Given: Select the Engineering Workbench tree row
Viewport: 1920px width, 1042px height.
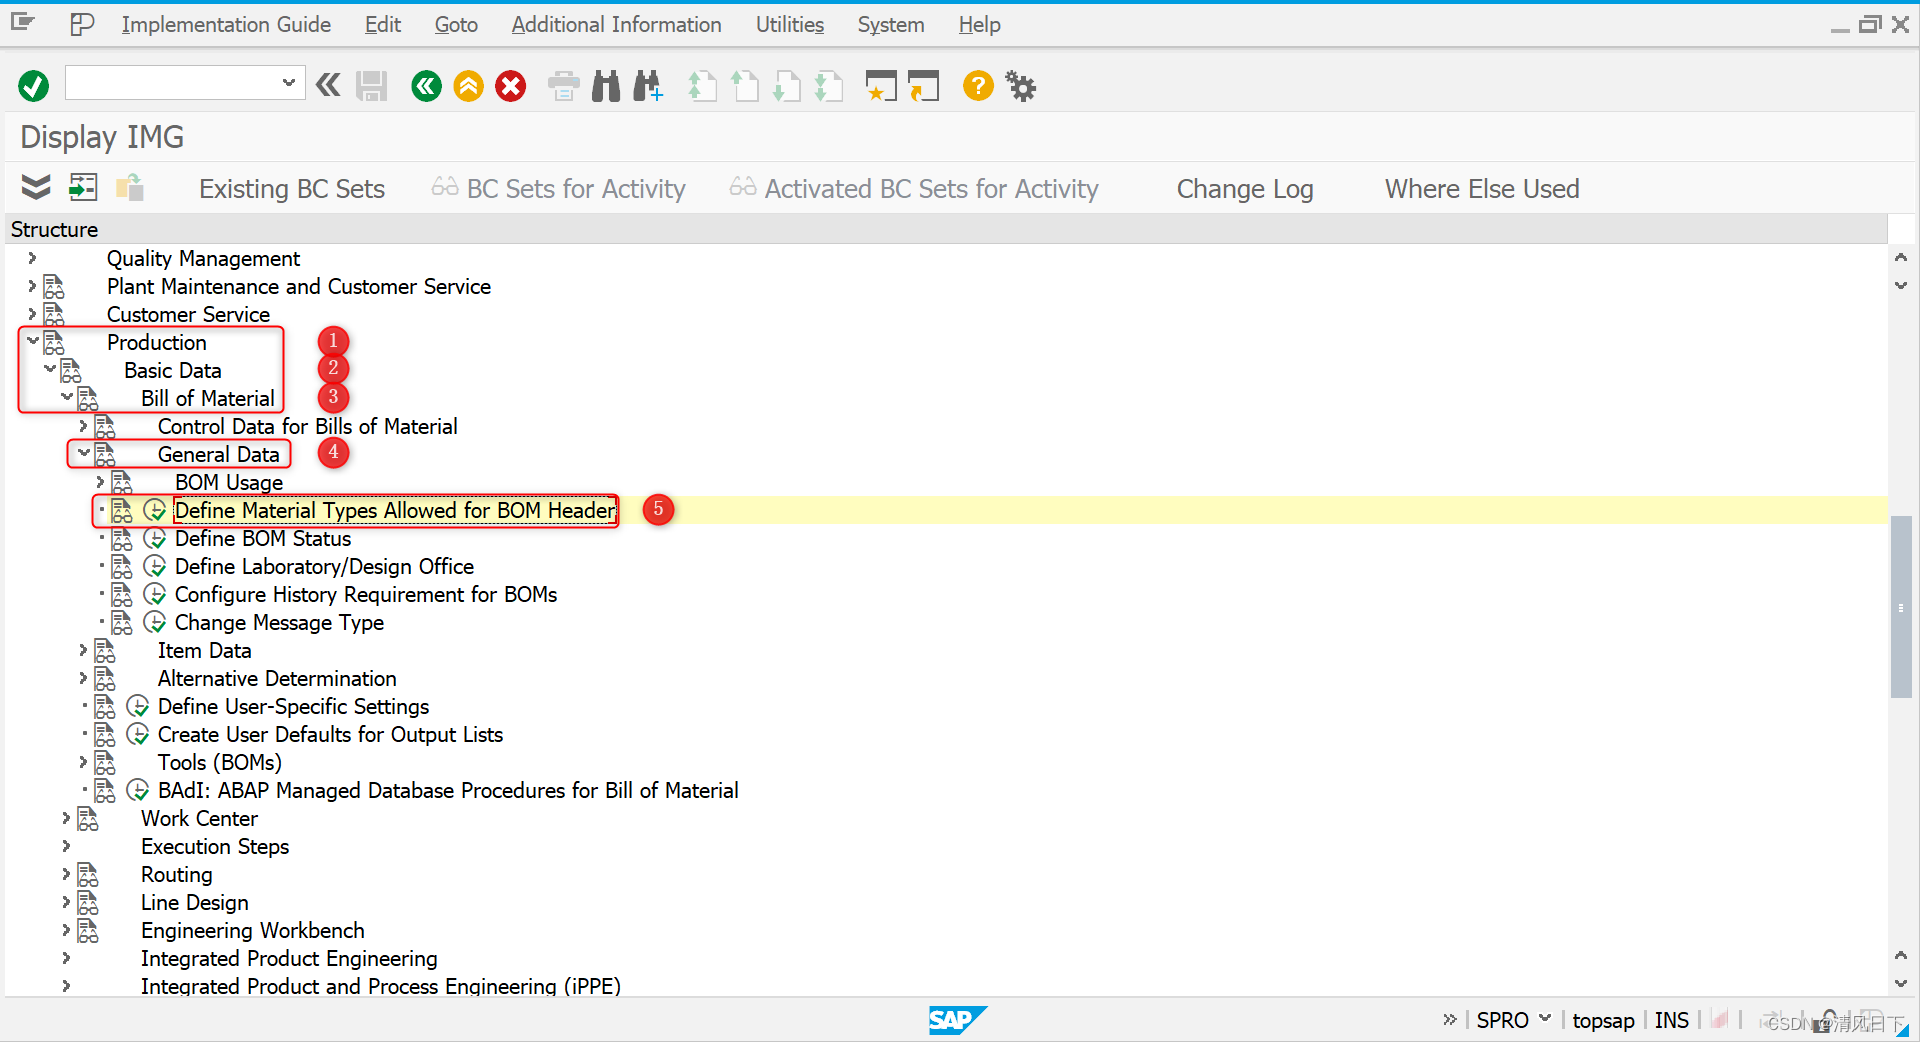Looking at the screenshot, I should (253, 930).
